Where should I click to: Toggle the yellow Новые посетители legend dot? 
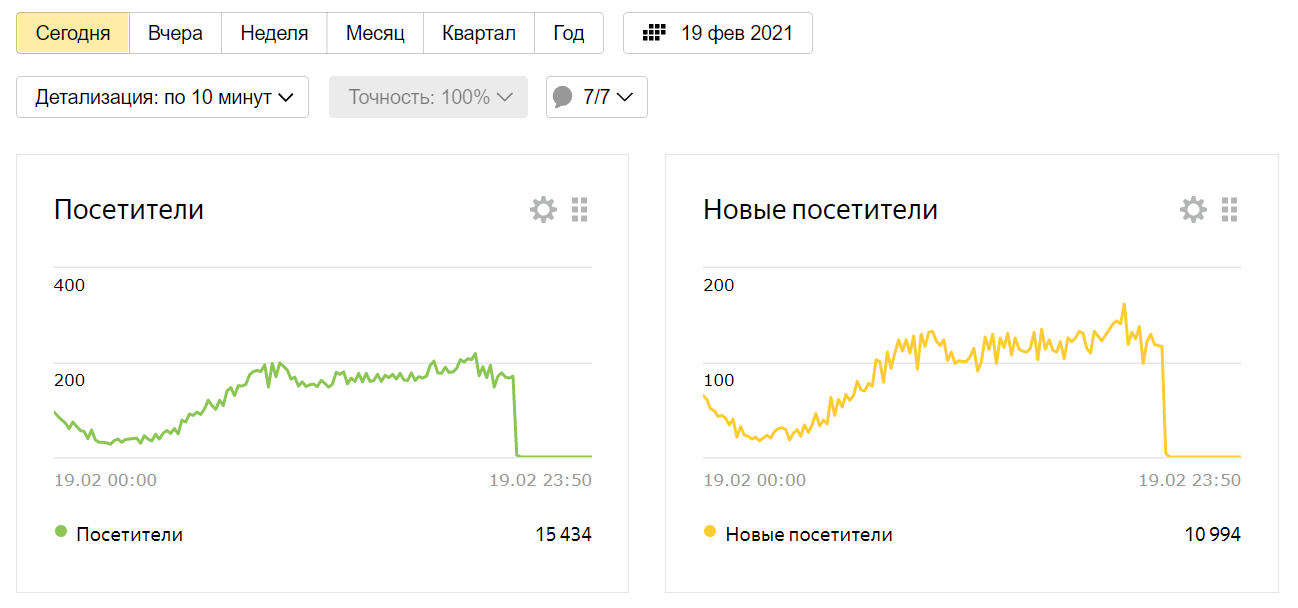pyautogui.click(x=710, y=533)
